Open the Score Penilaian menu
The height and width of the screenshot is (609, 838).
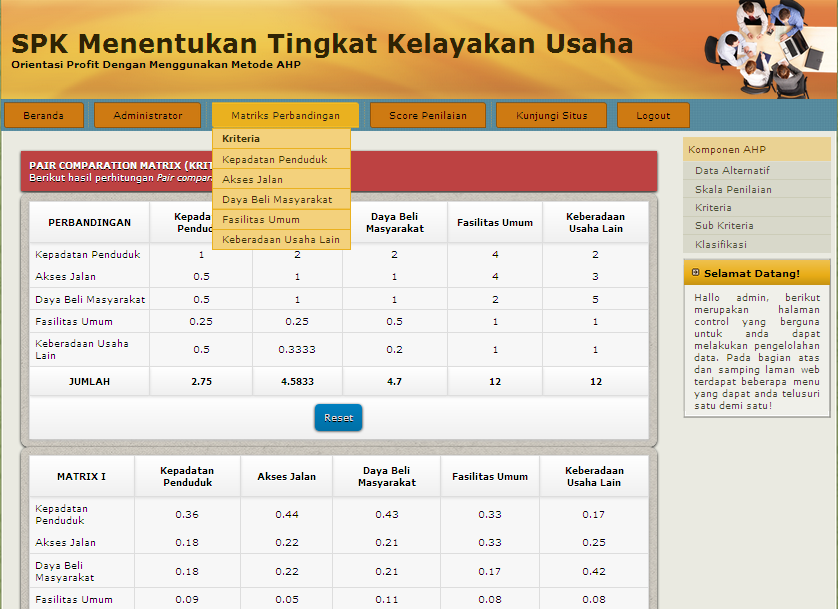pyautogui.click(x=427, y=115)
